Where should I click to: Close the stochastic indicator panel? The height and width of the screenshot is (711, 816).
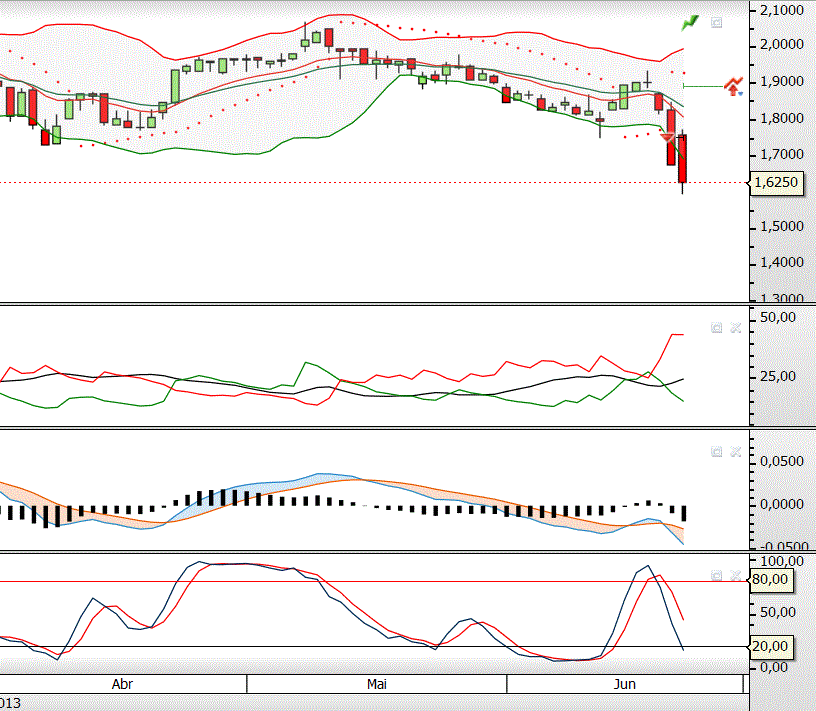click(x=735, y=576)
